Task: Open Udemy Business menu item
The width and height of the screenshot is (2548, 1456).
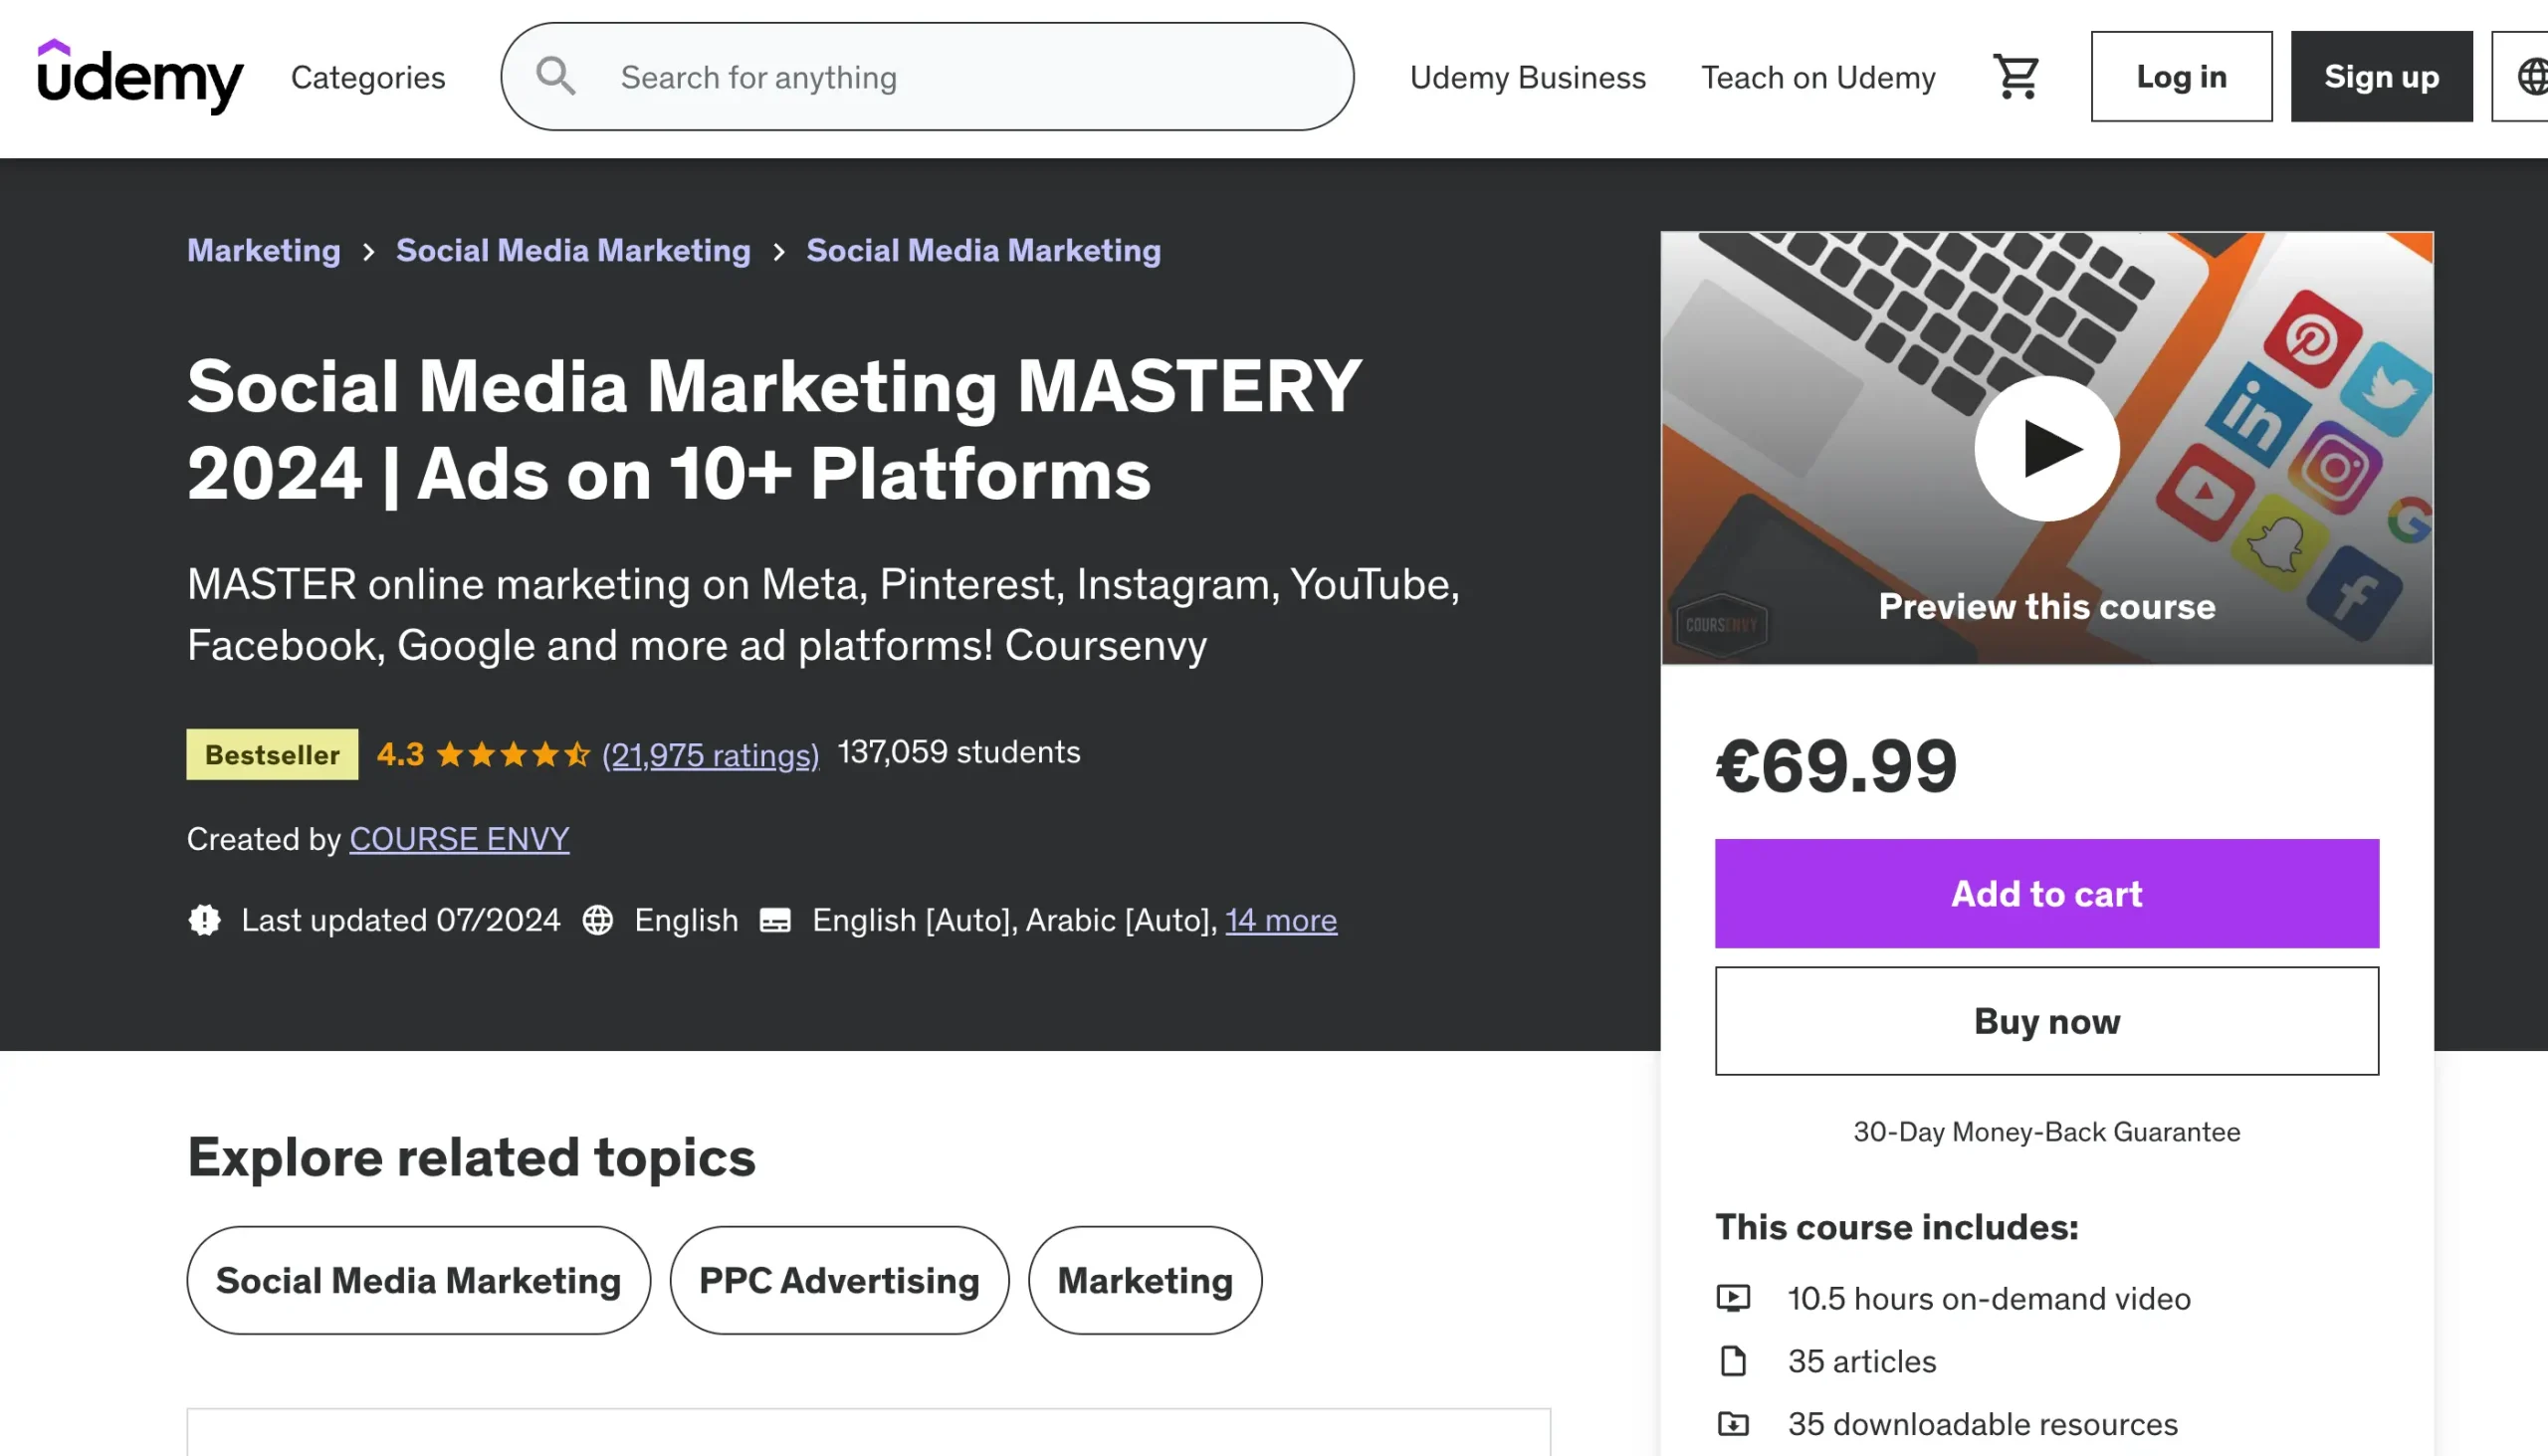Action: click(x=1527, y=77)
